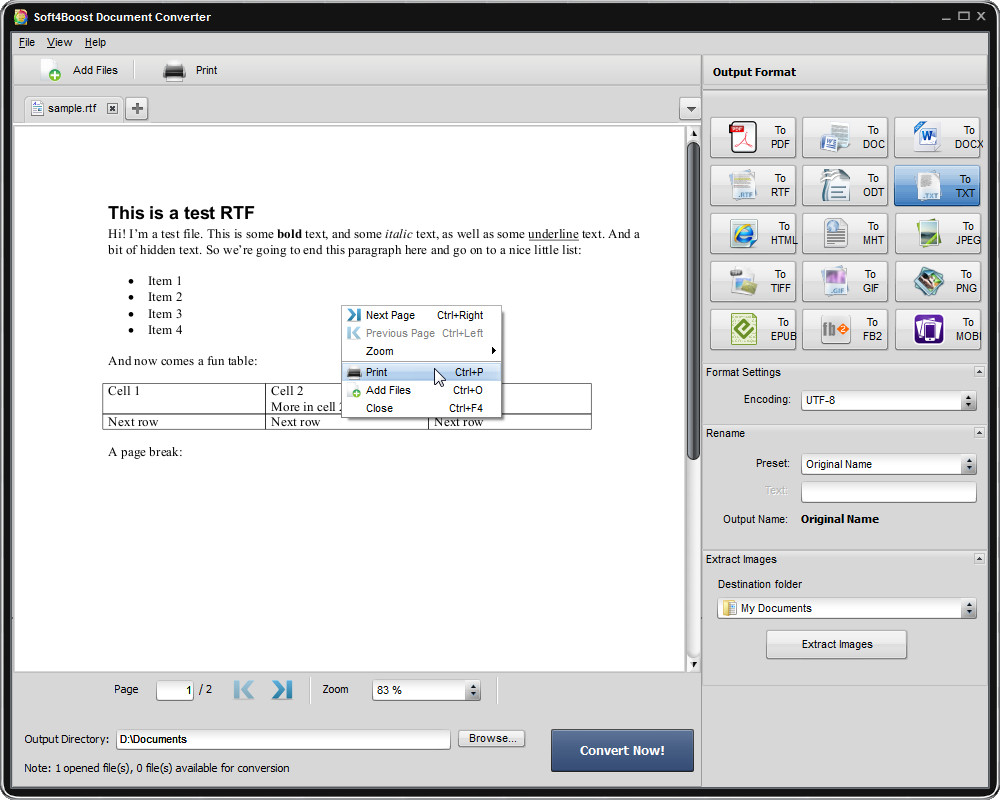The image size is (1000, 800).
Task: Select the To JPEG output format
Action: tap(938, 233)
